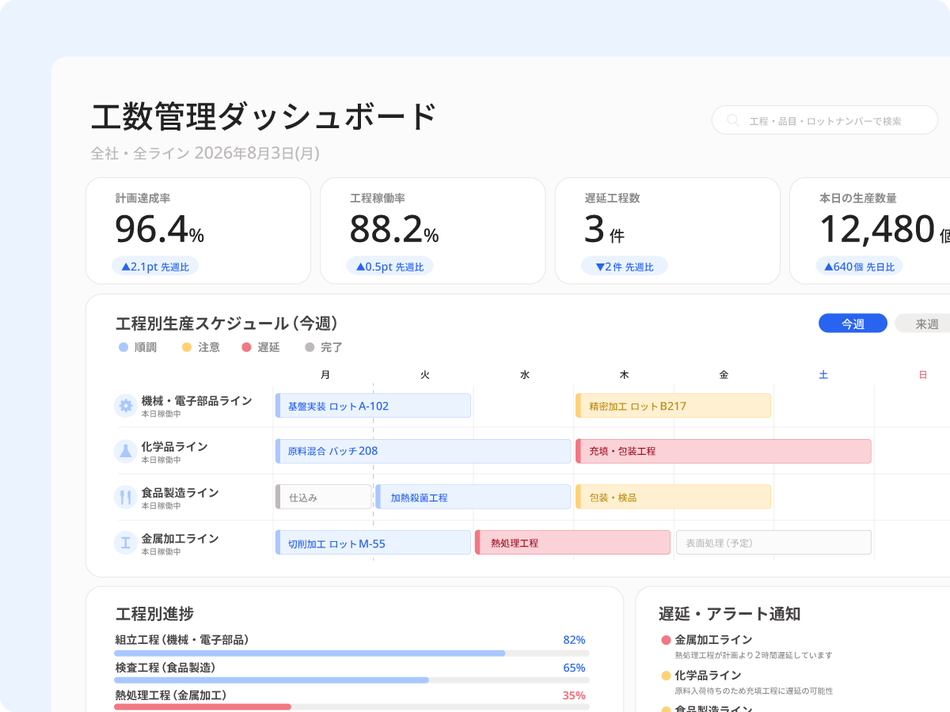The image size is (950, 712).
Task: Select the 化学品ライン schedule row label
Action: coord(174,447)
